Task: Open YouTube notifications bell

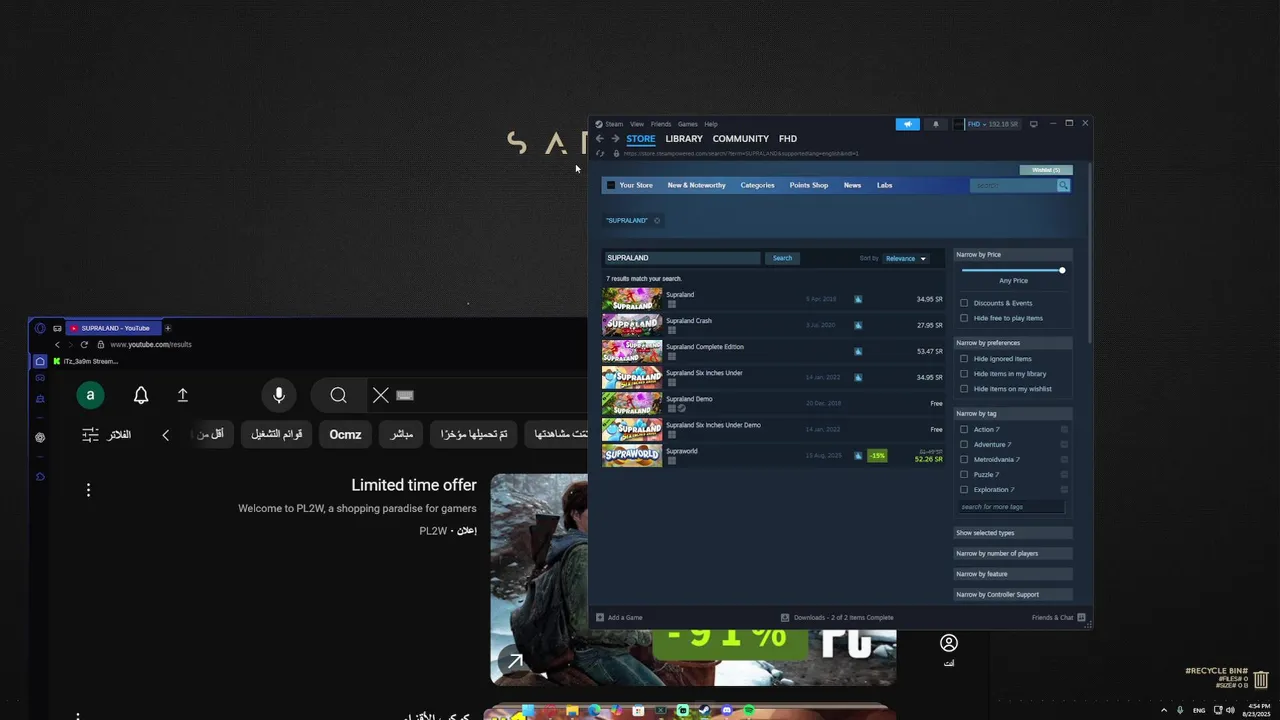Action: click(141, 395)
